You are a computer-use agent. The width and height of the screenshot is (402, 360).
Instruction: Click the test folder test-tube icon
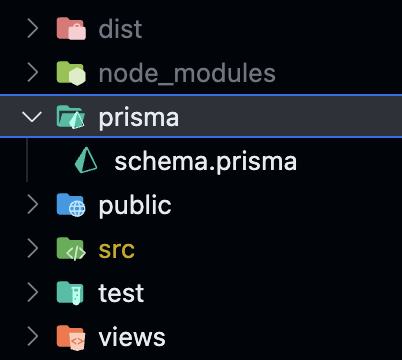click(70, 293)
